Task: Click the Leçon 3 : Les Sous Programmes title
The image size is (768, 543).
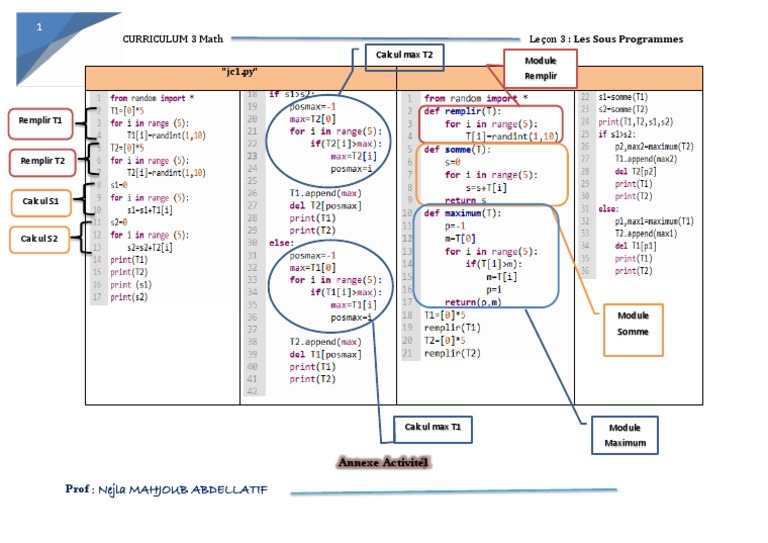Action: pyautogui.click(x=619, y=39)
